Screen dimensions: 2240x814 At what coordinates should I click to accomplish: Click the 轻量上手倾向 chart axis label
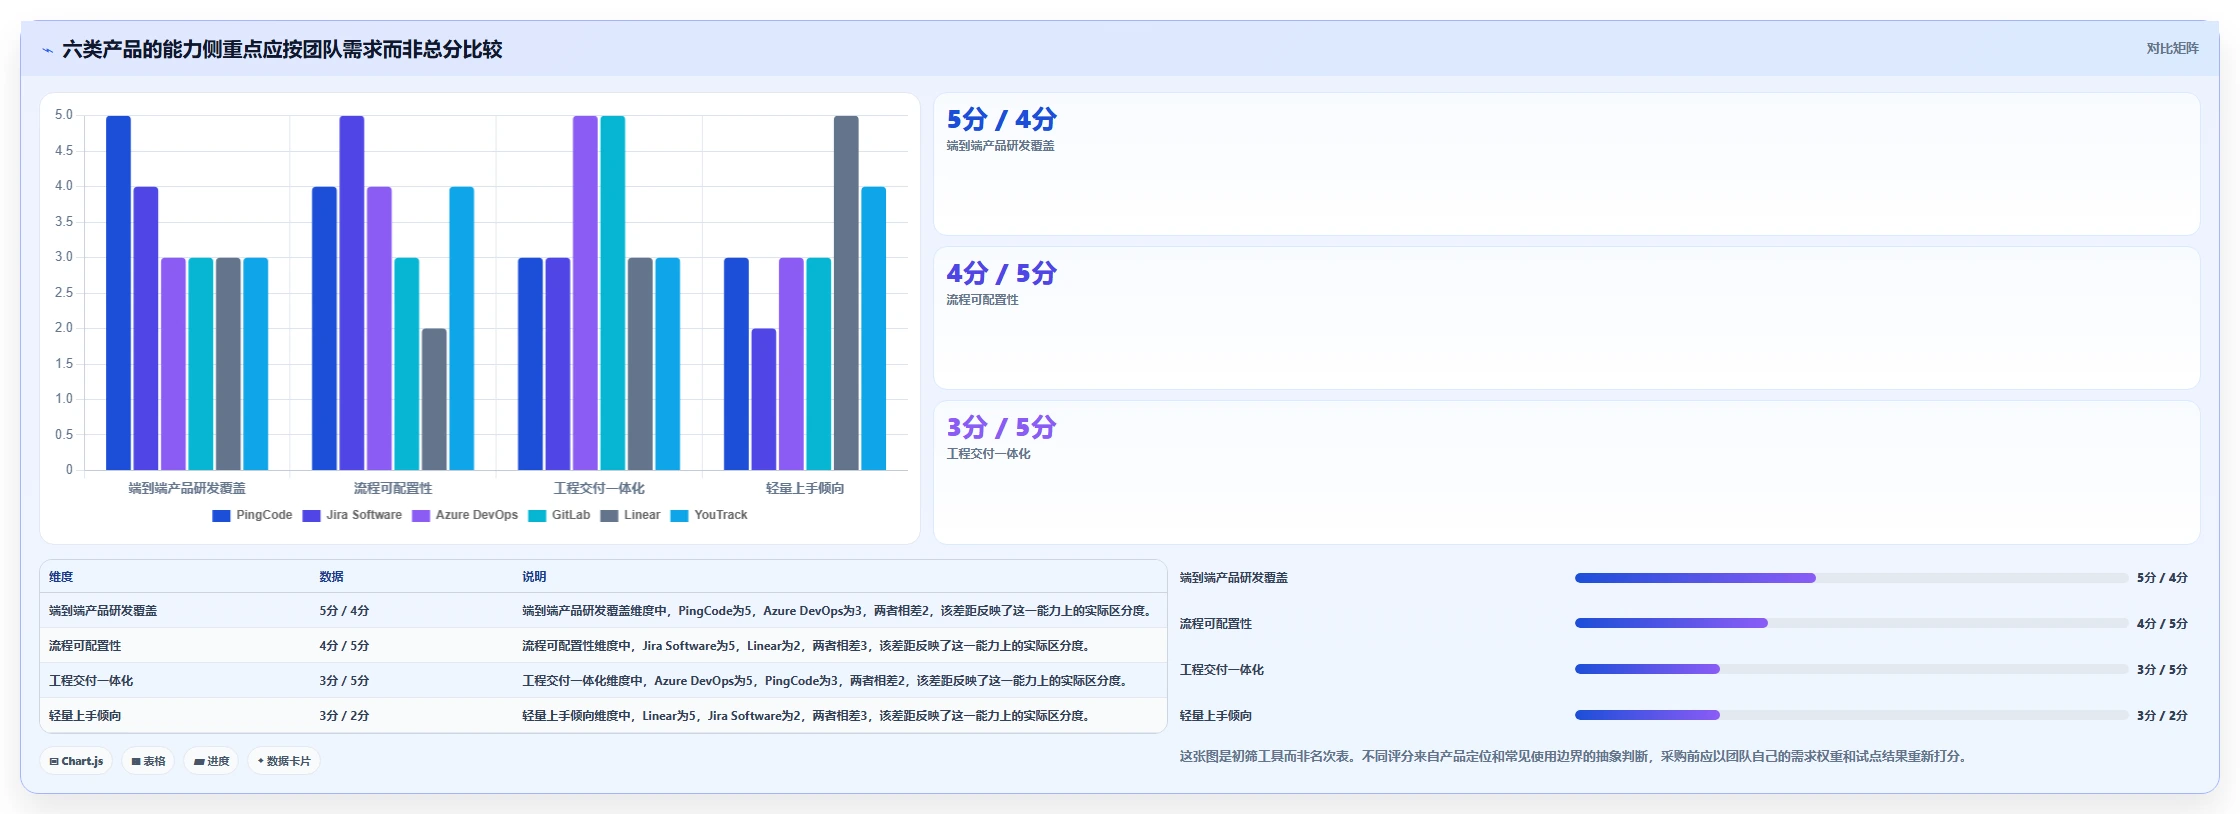tap(805, 488)
